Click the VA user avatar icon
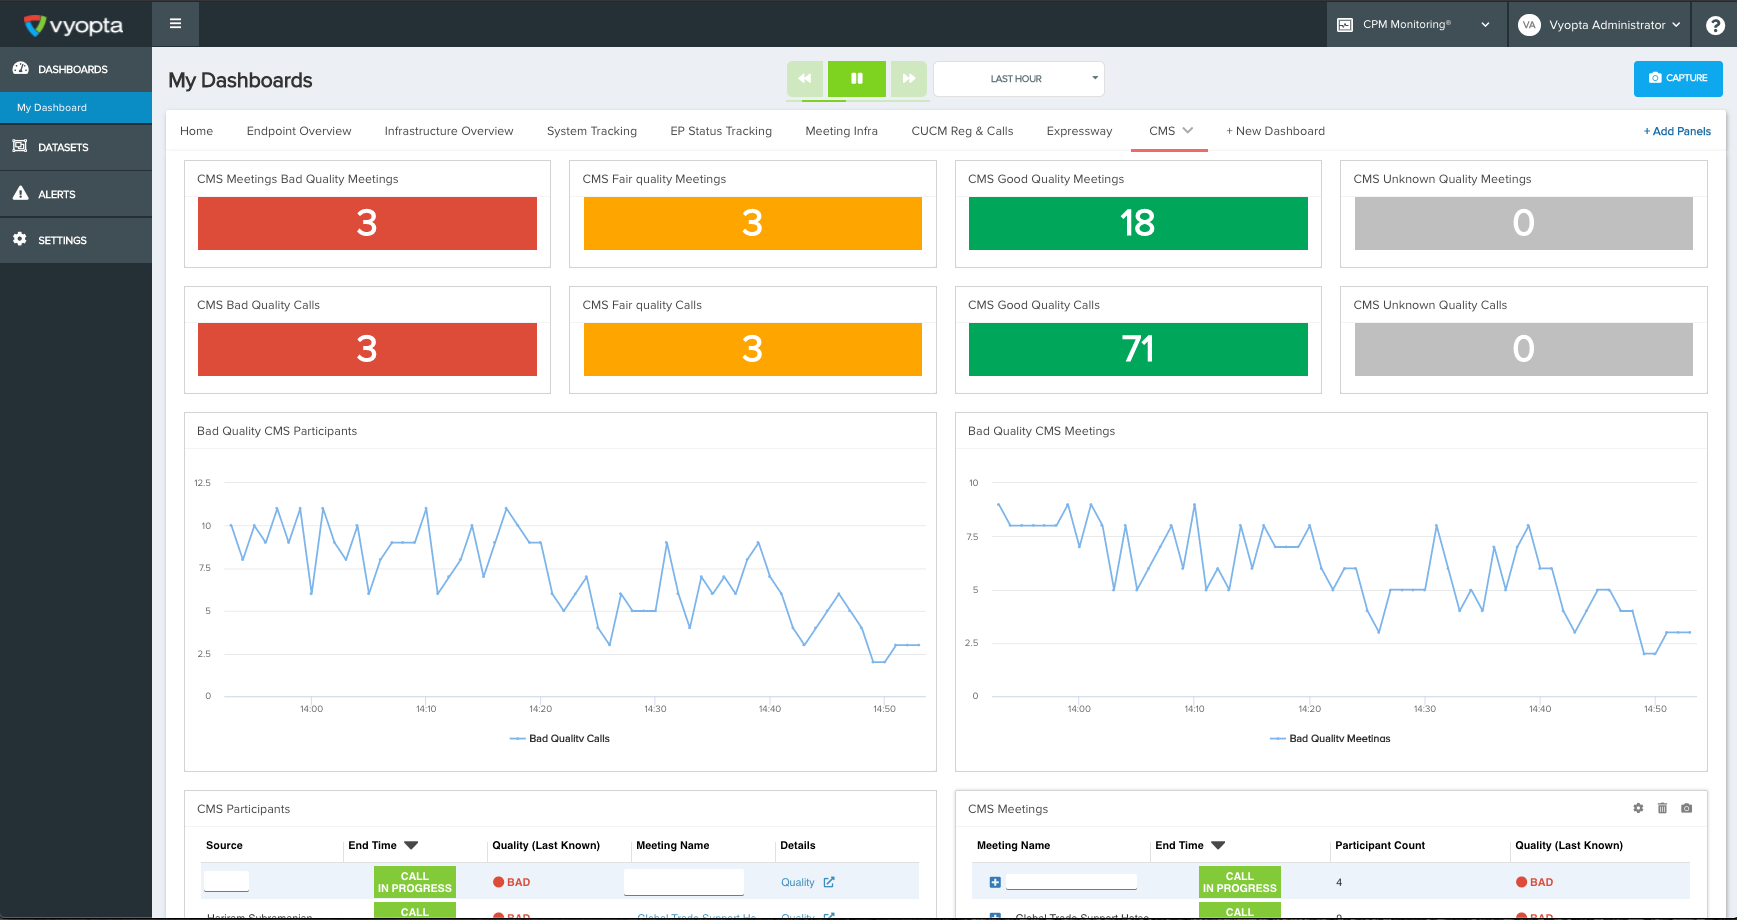Screen dimensions: 1737x920 tap(1529, 25)
